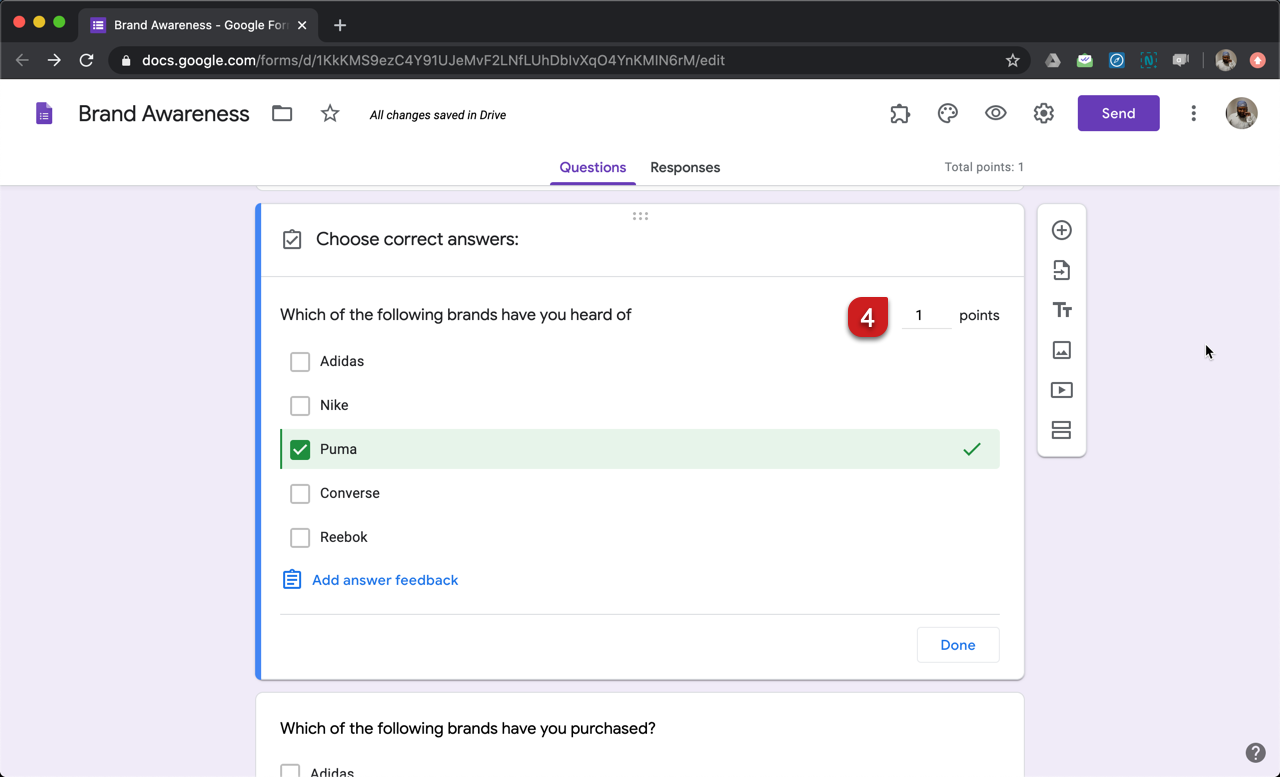The width and height of the screenshot is (1280, 777).
Task: Click the Add question plus icon
Action: [x=1062, y=230]
